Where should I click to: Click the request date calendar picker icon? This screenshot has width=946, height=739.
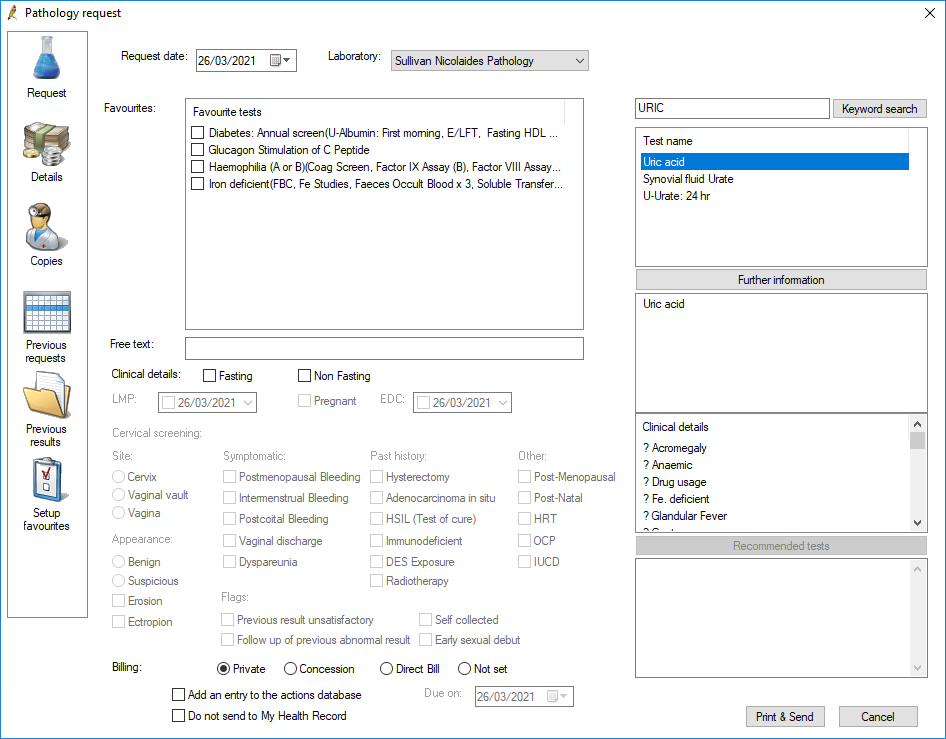pos(275,61)
